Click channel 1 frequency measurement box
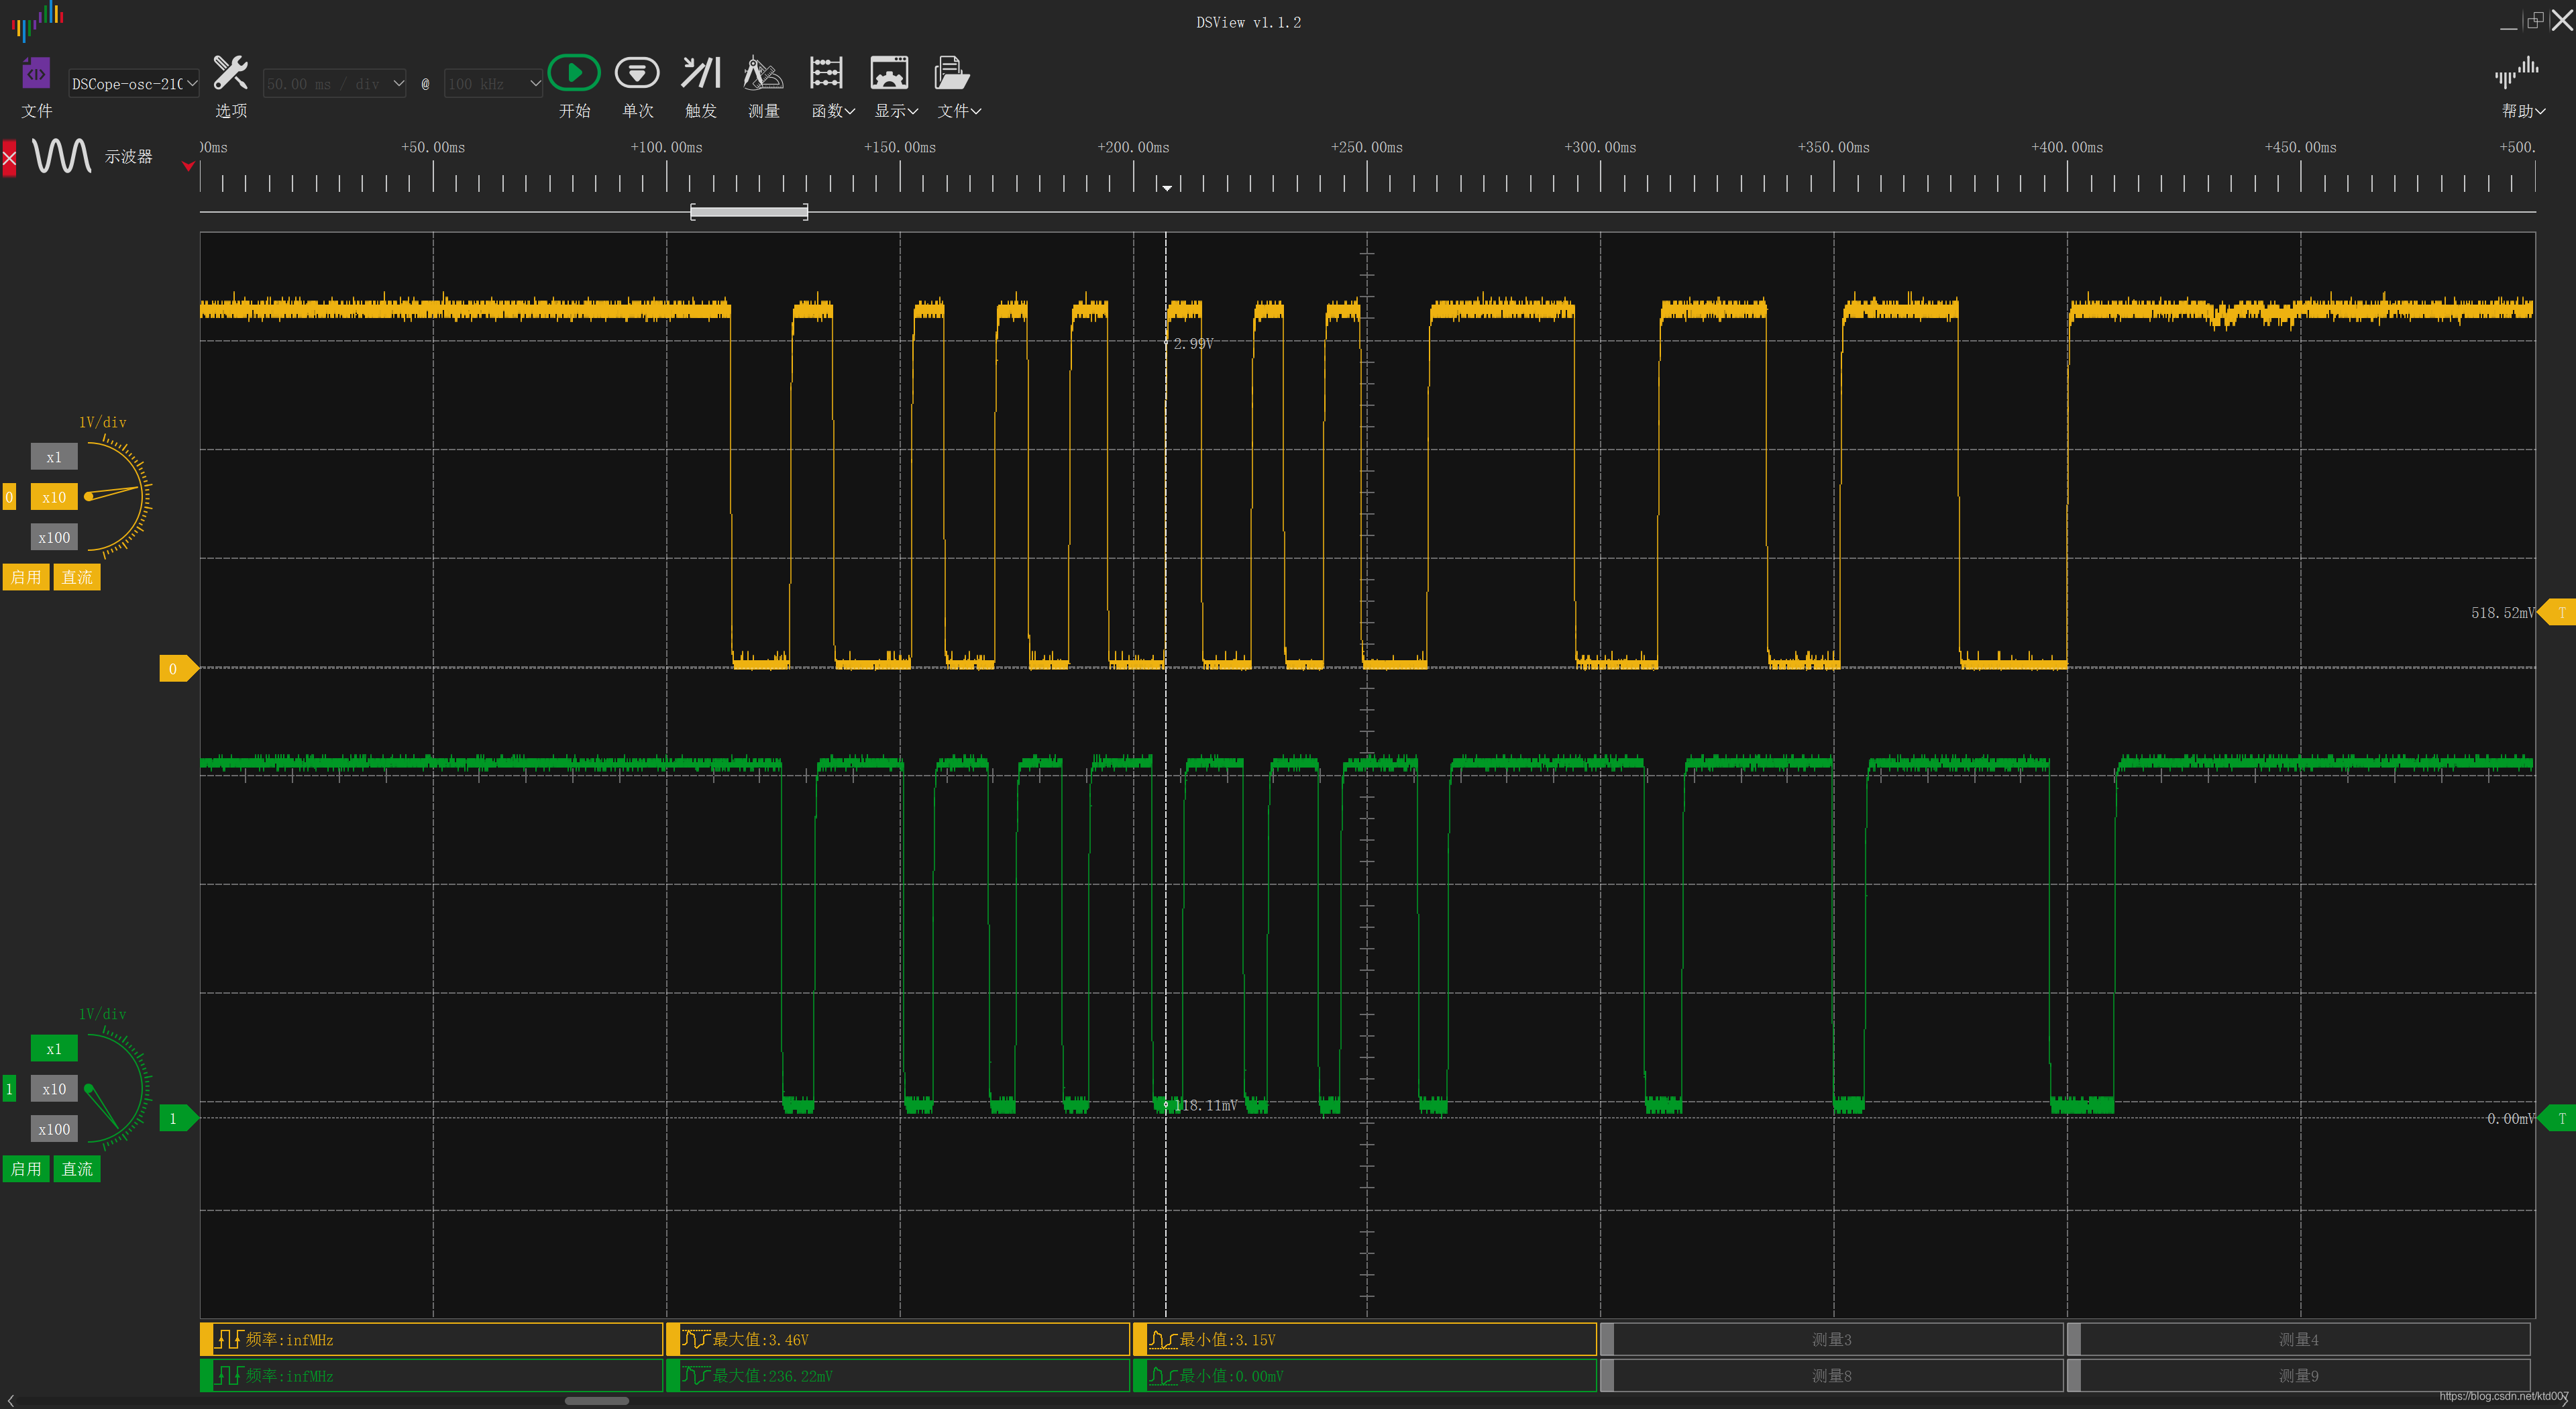 tap(431, 1376)
